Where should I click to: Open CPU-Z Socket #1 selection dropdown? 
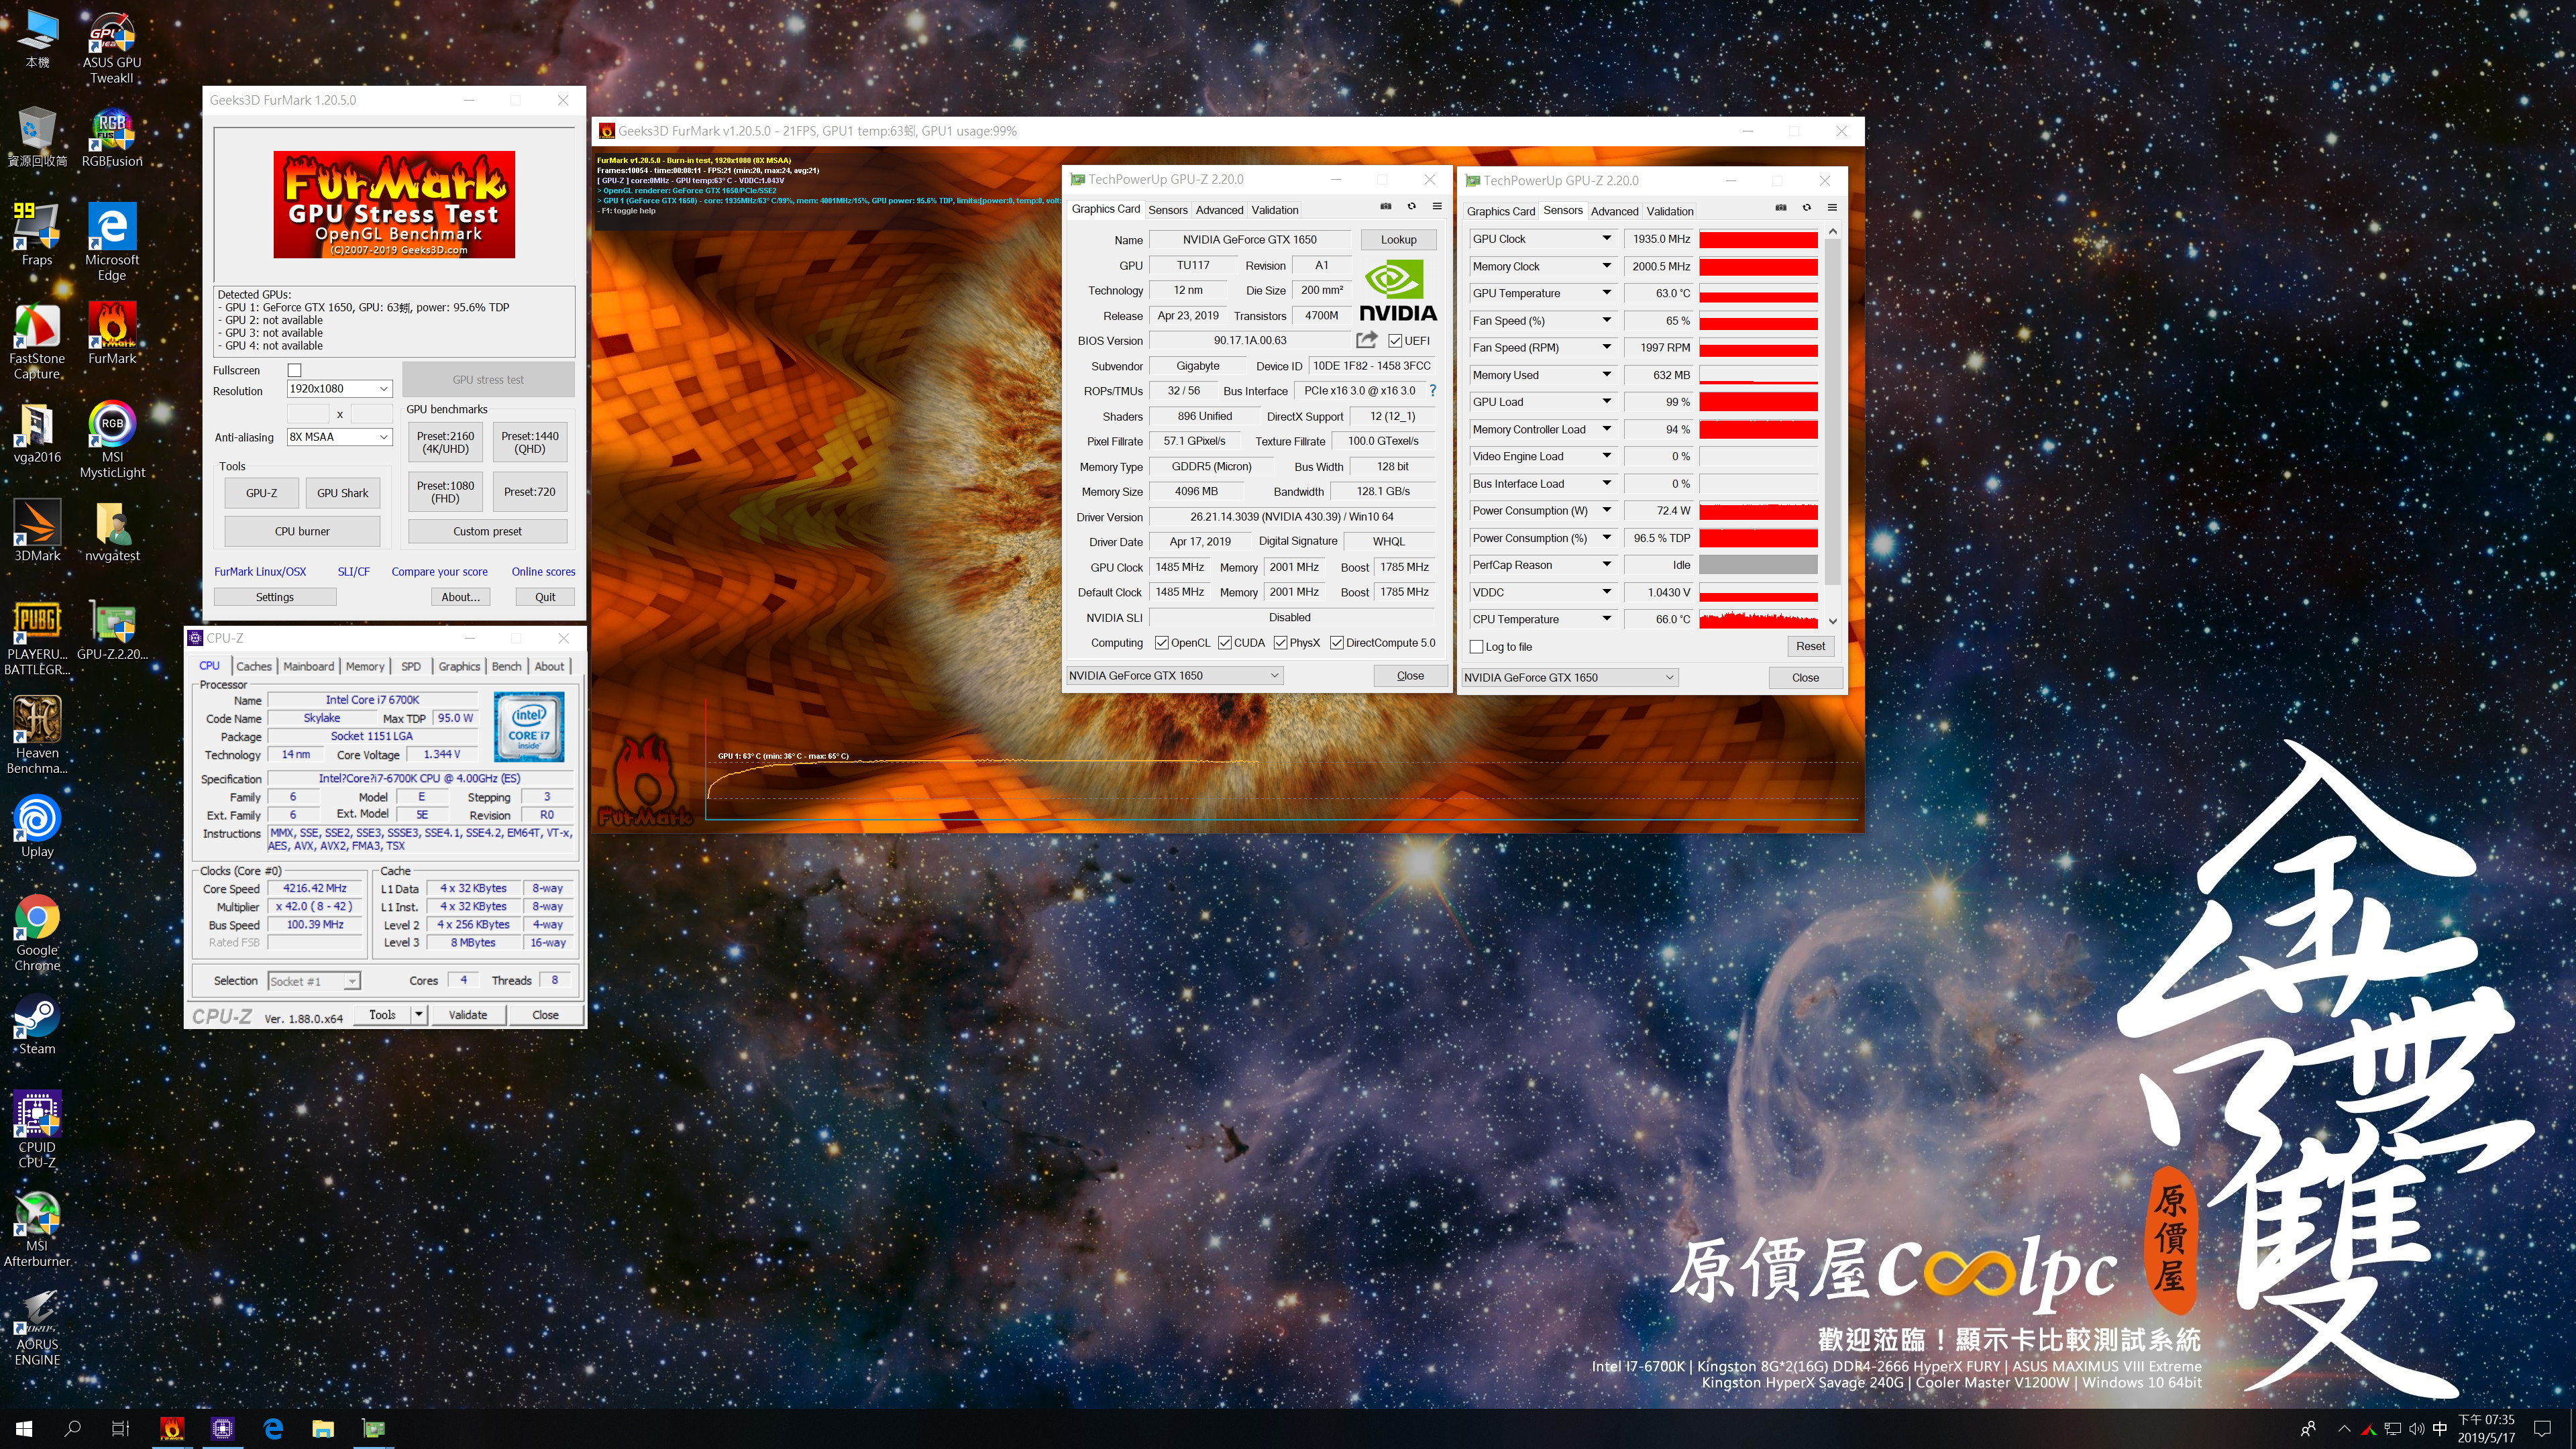[x=314, y=982]
